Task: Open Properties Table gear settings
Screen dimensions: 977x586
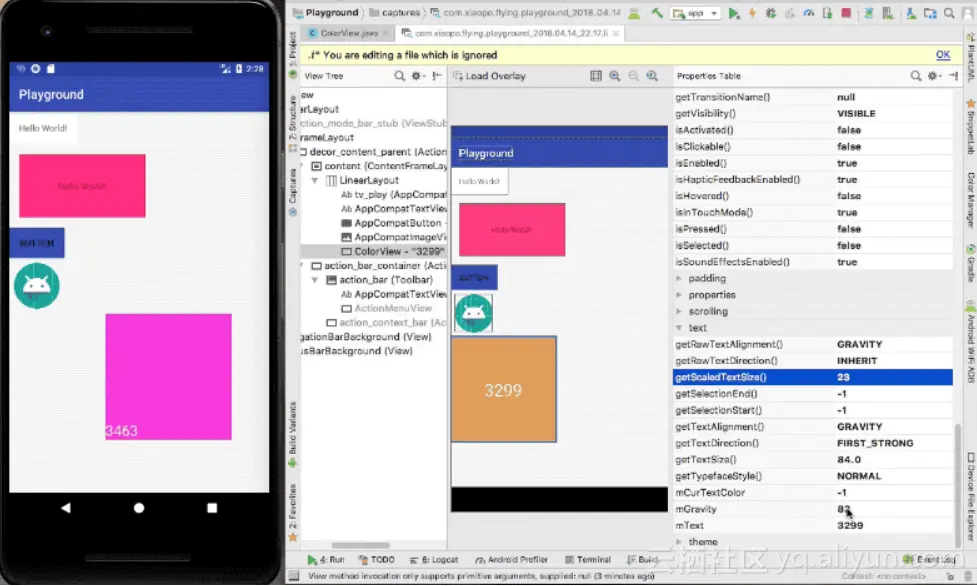Action: click(x=933, y=76)
